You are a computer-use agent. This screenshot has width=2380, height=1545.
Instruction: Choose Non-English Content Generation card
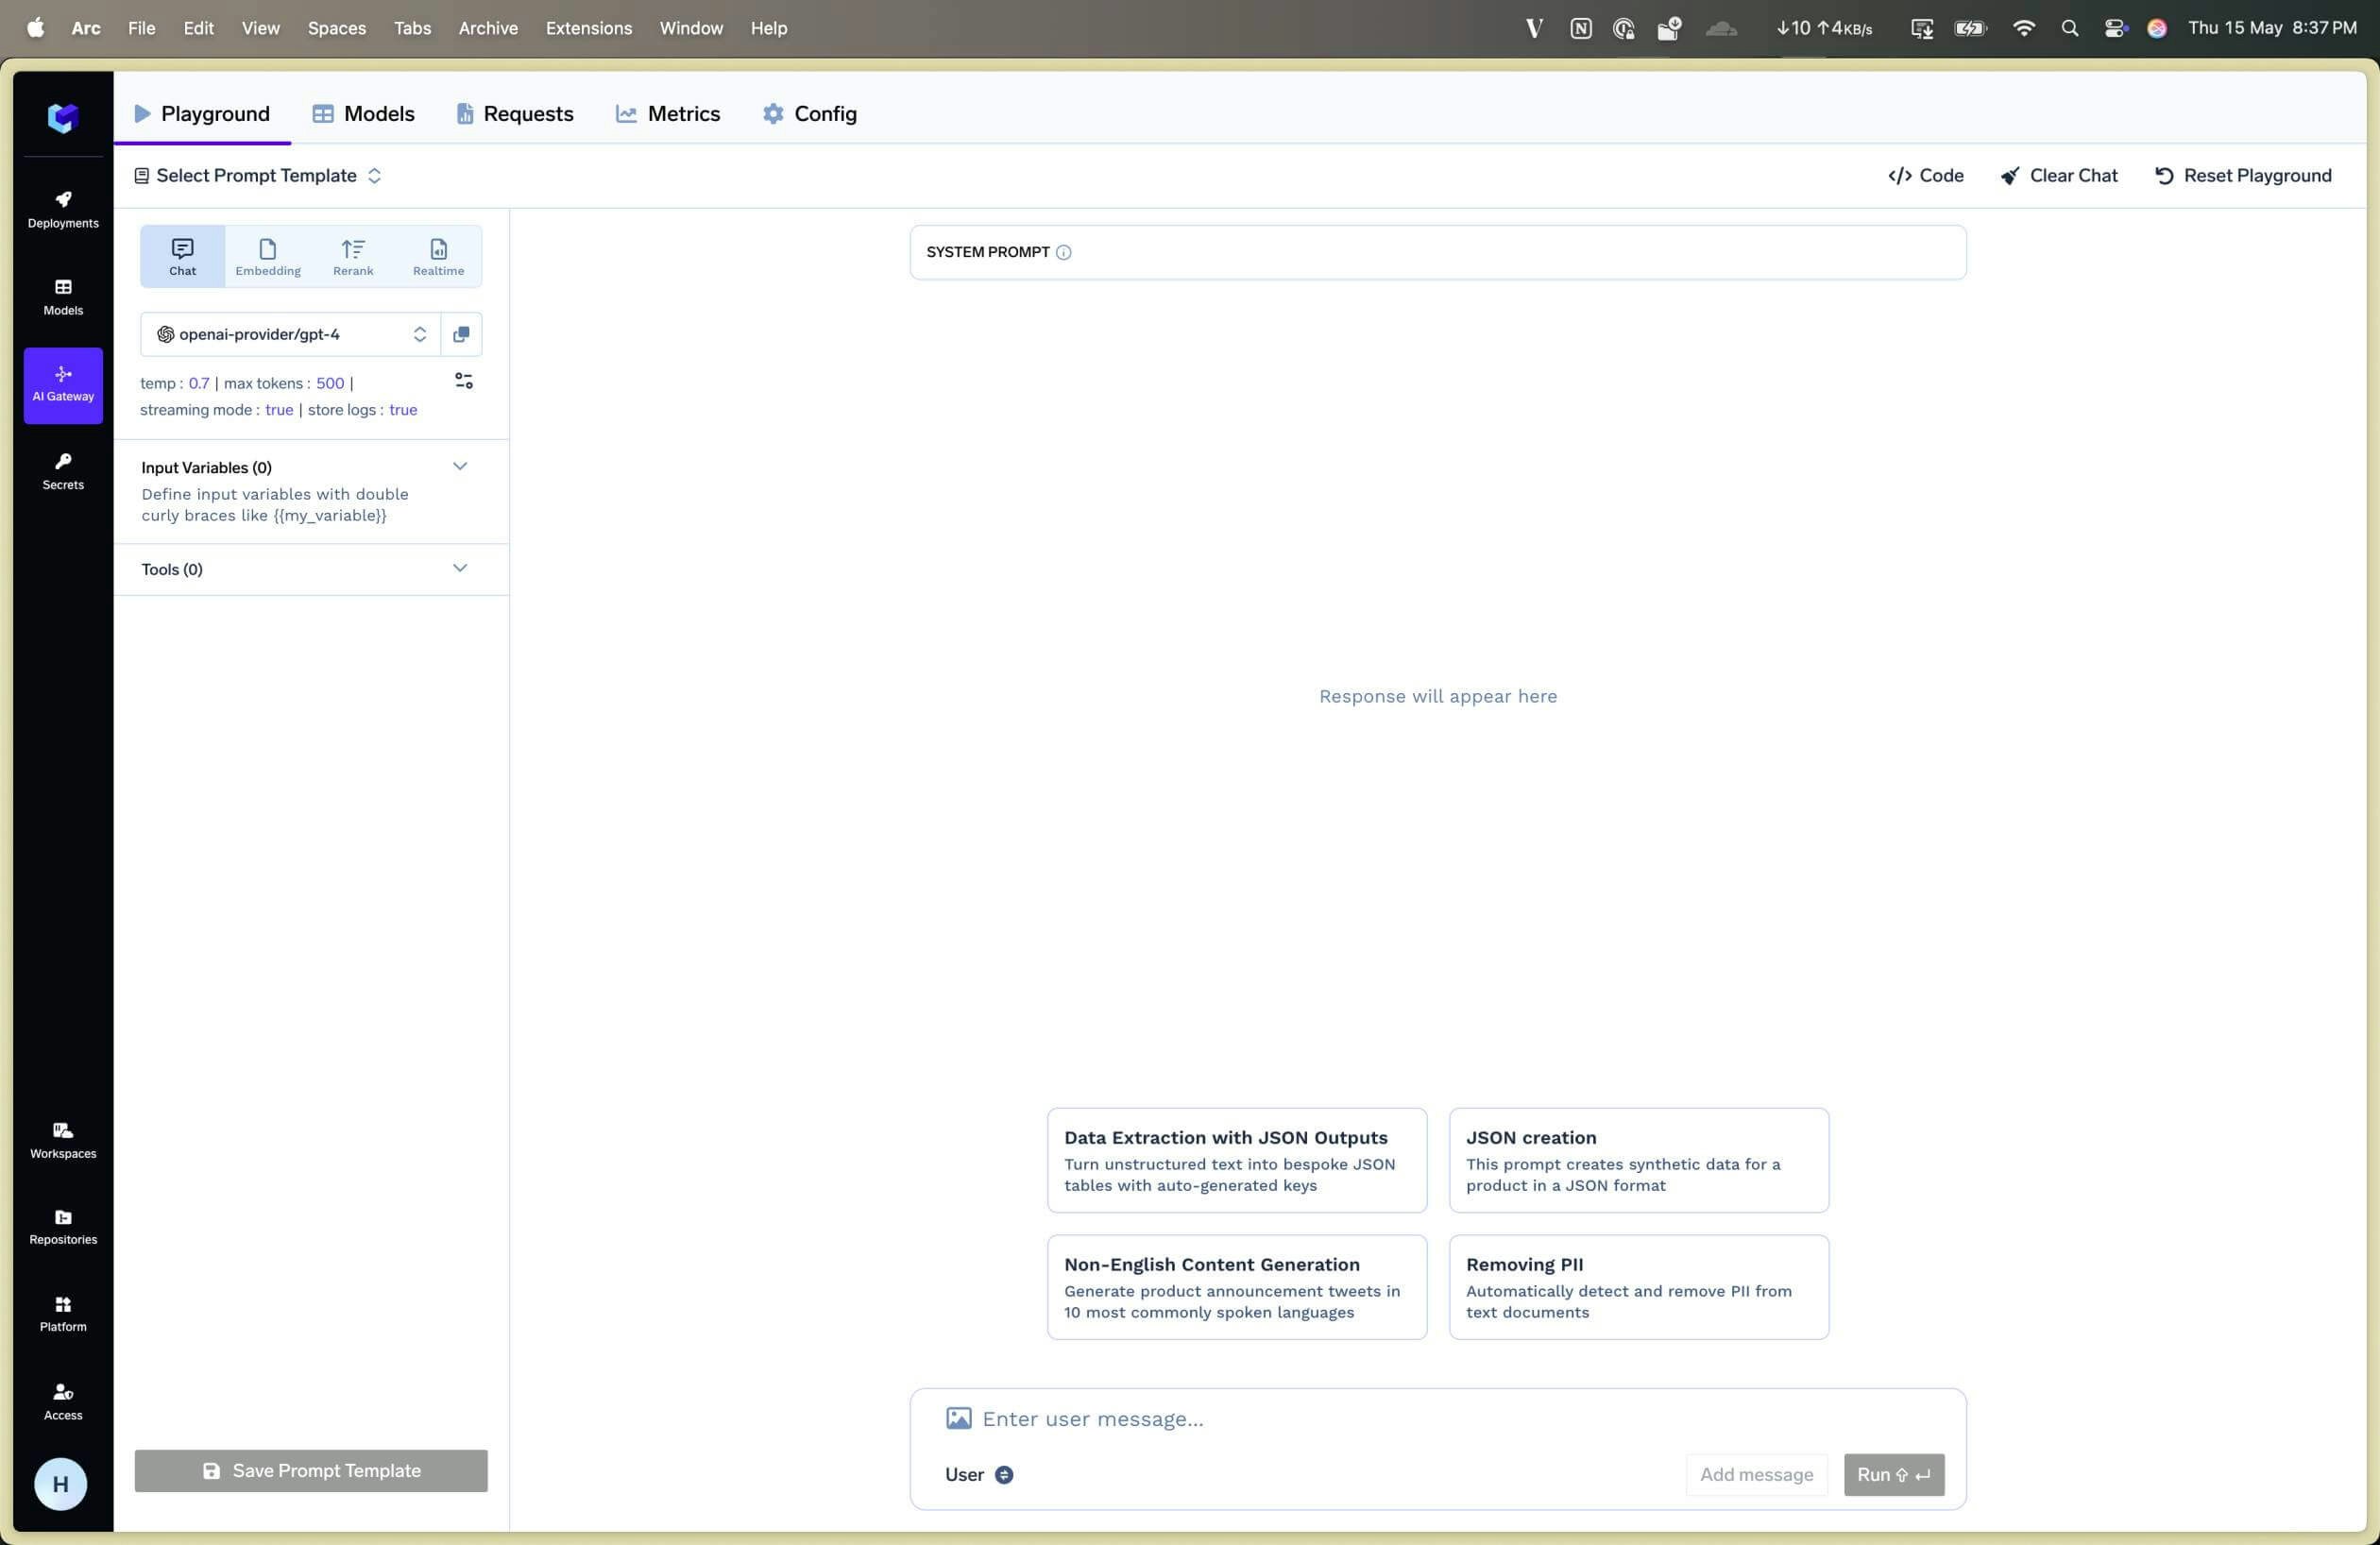click(x=1237, y=1287)
